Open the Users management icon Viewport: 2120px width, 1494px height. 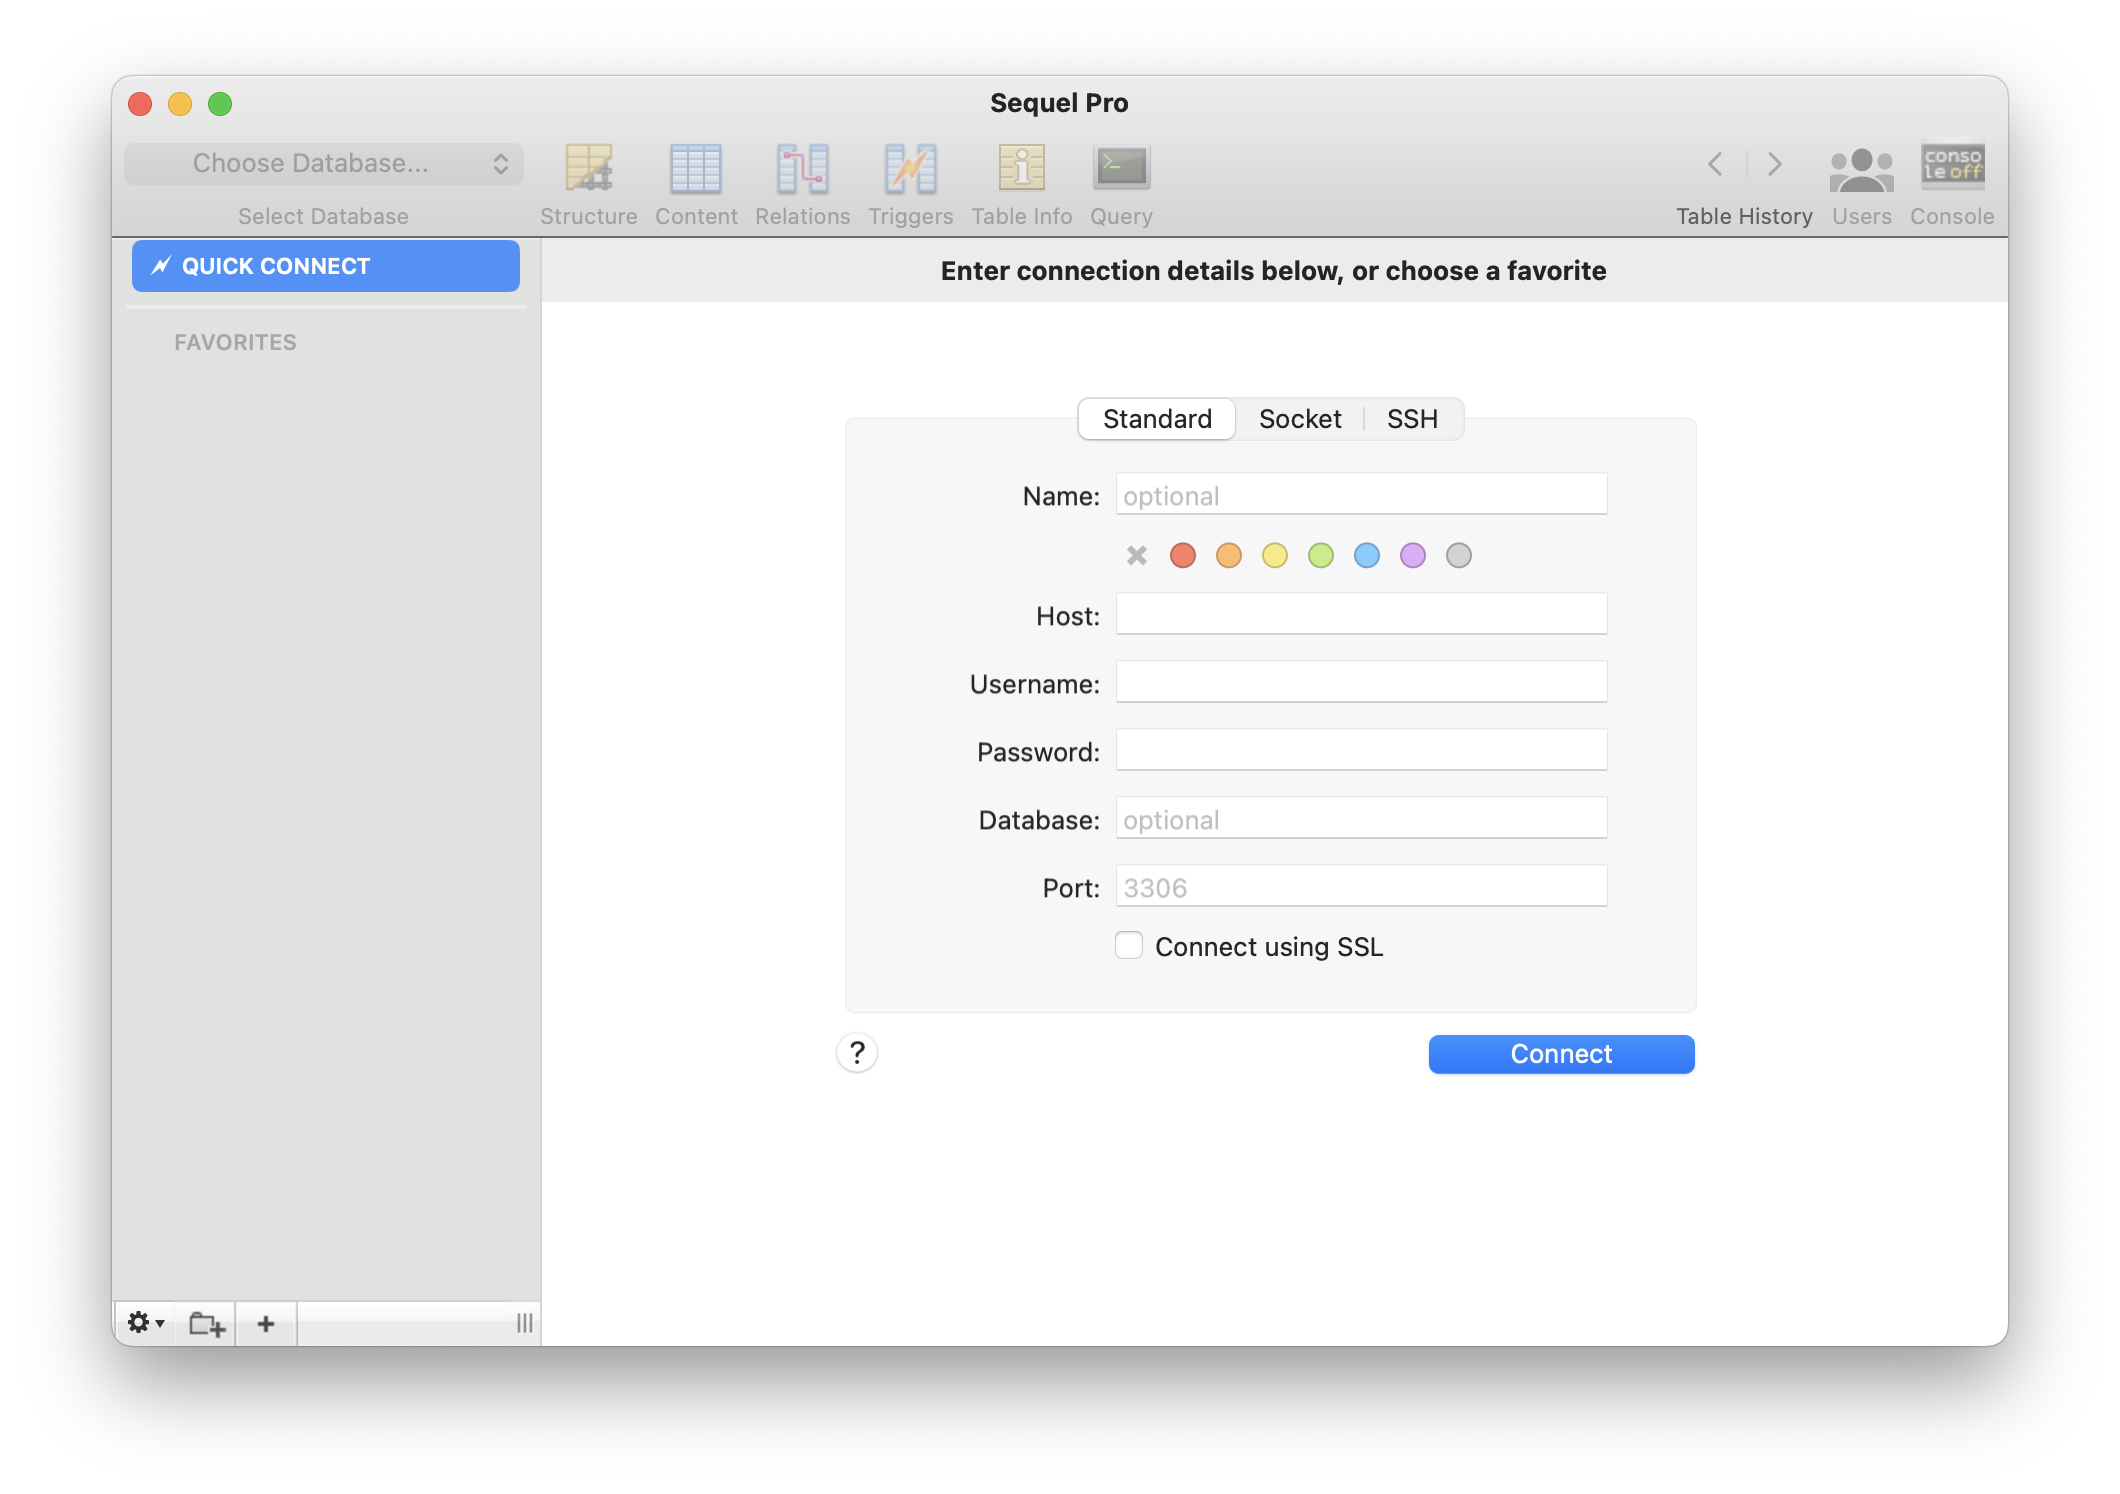pyautogui.click(x=1861, y=170)
